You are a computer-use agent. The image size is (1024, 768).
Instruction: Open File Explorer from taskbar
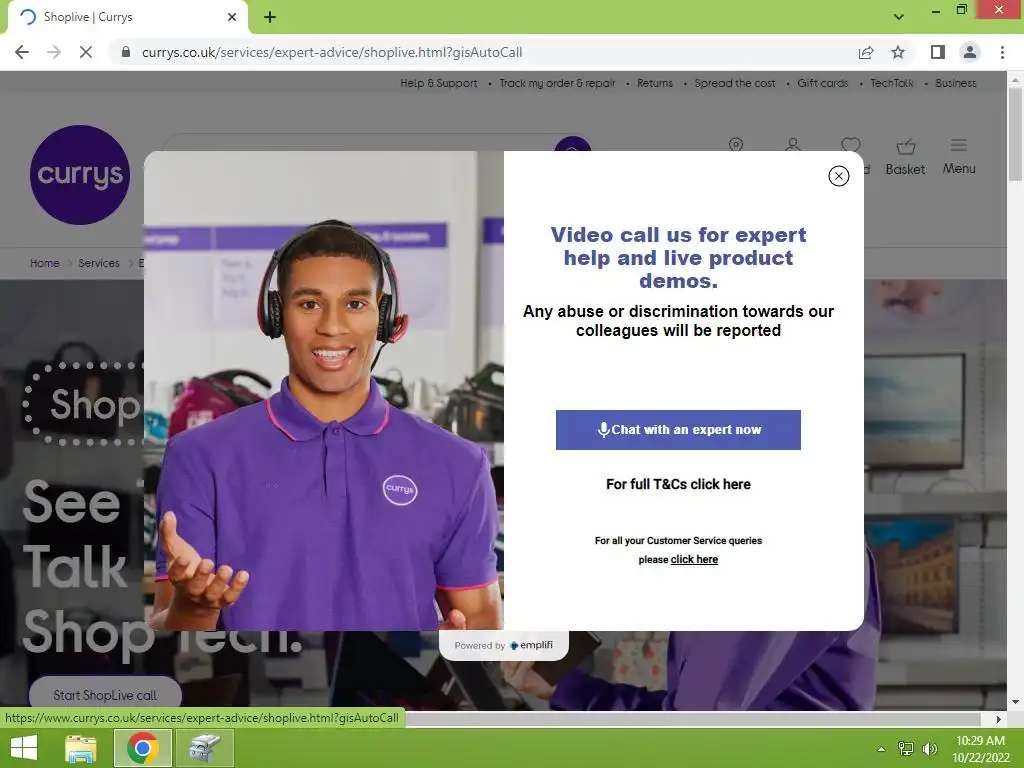pos(81,748)
